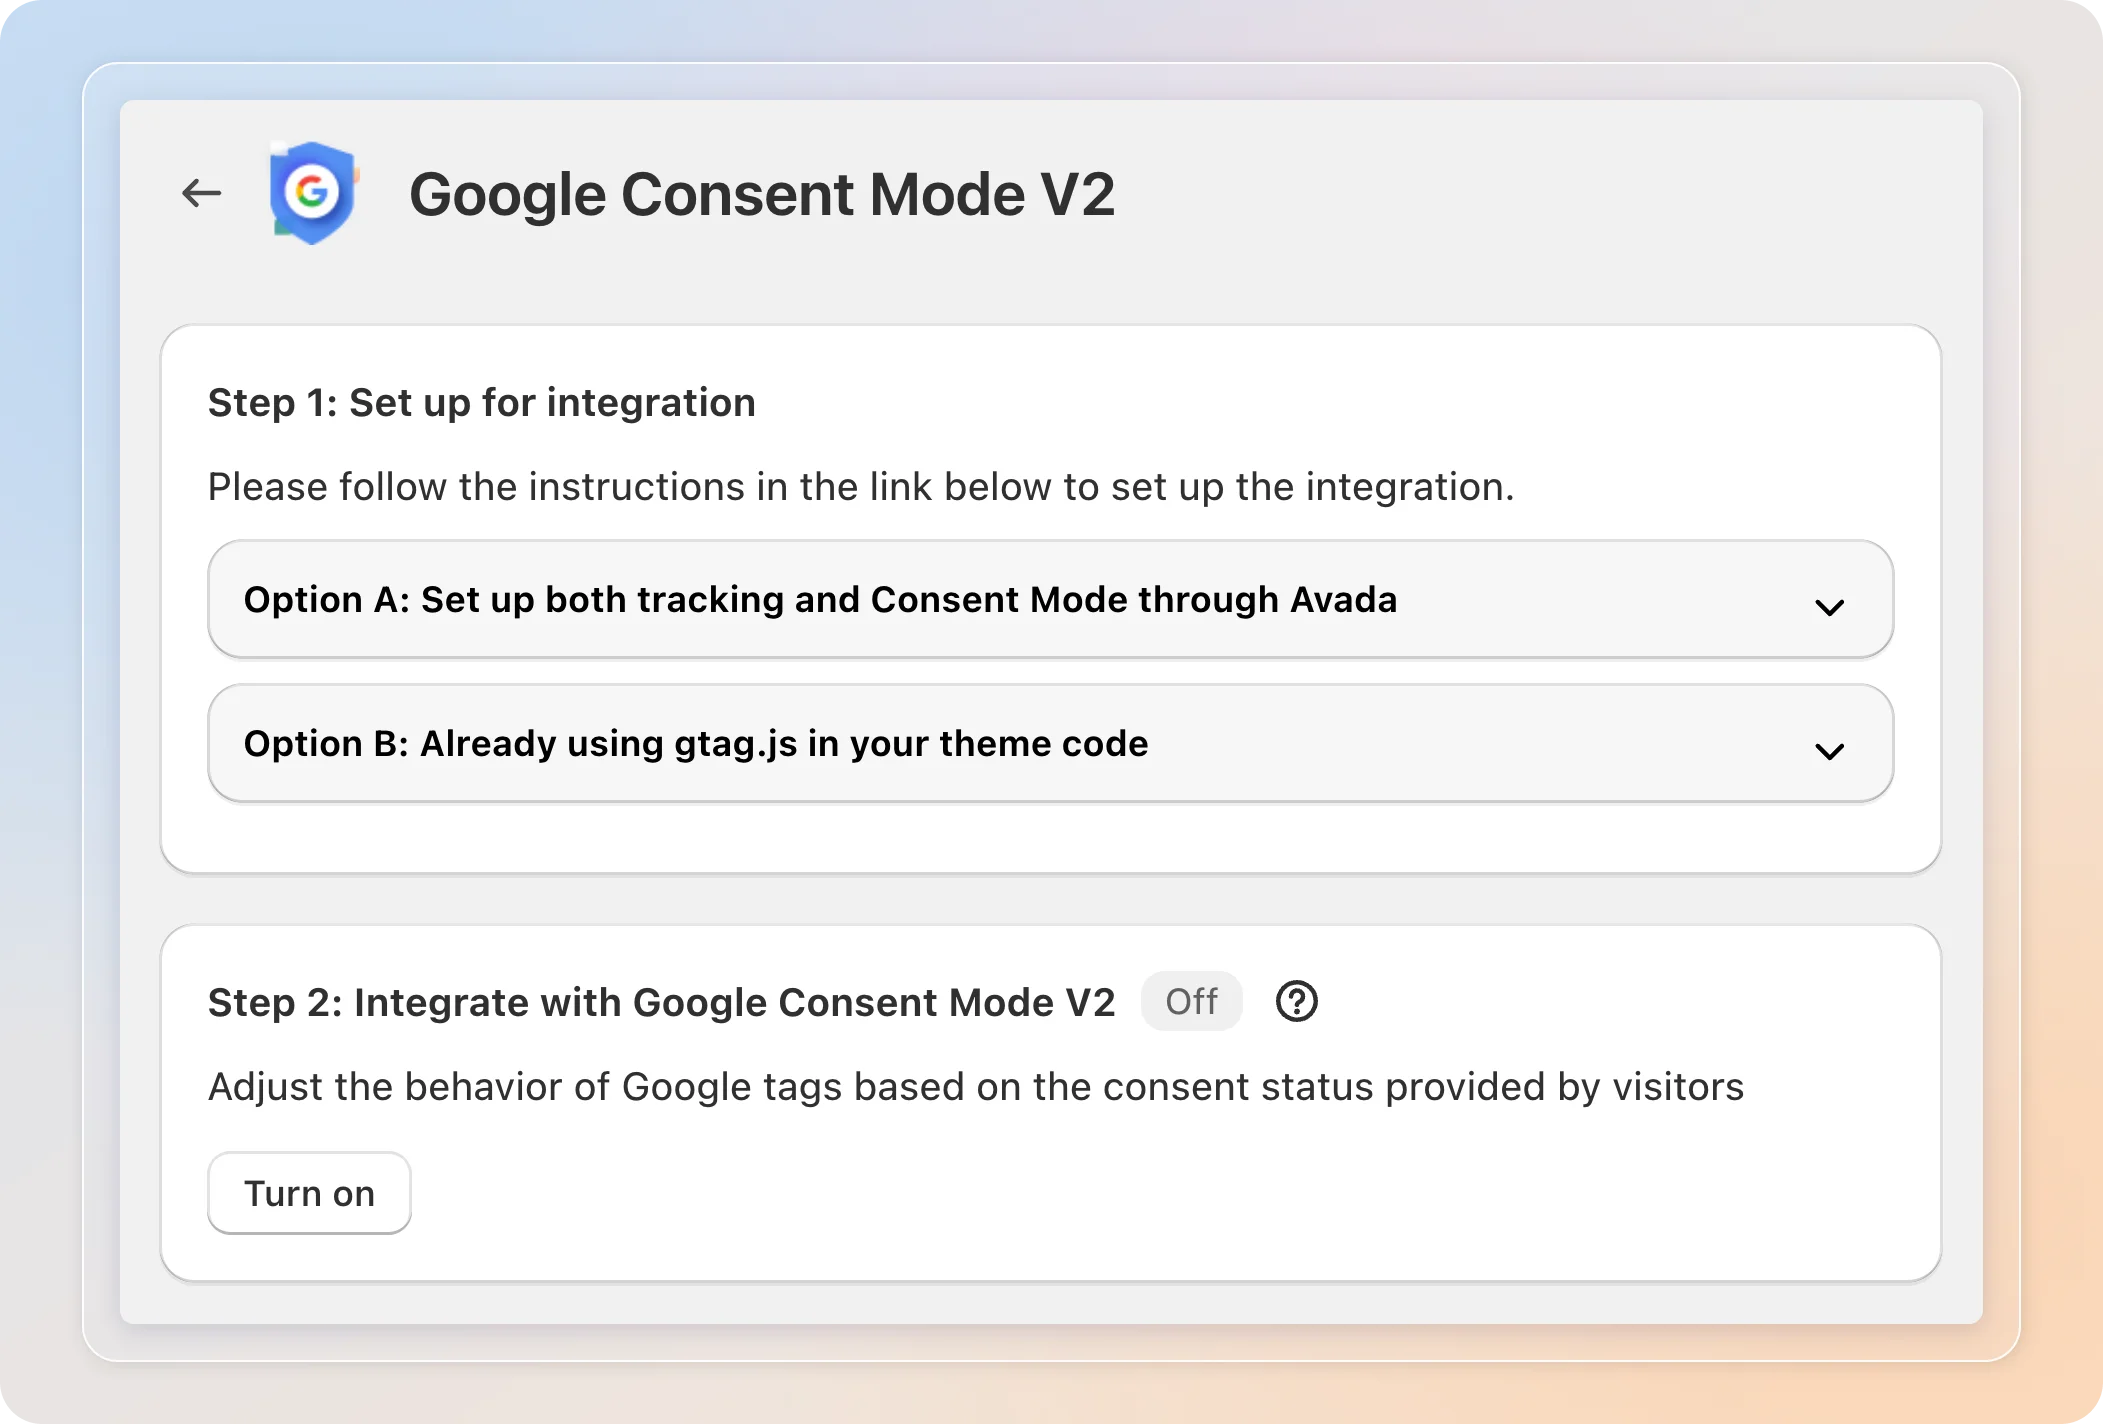This screenshot has width=2103, height=1424.
Task: Turn on Google Consent Mode V2 integration
Action: tap(309, 1193)
